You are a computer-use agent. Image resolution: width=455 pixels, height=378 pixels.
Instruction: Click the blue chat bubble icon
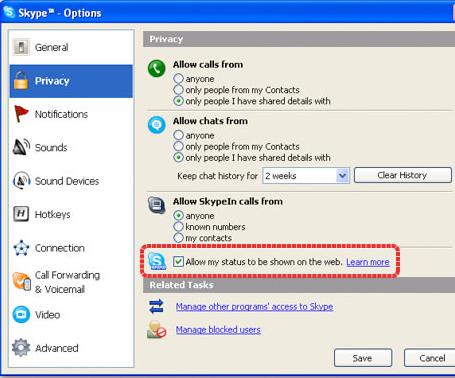tap(156, 125)
